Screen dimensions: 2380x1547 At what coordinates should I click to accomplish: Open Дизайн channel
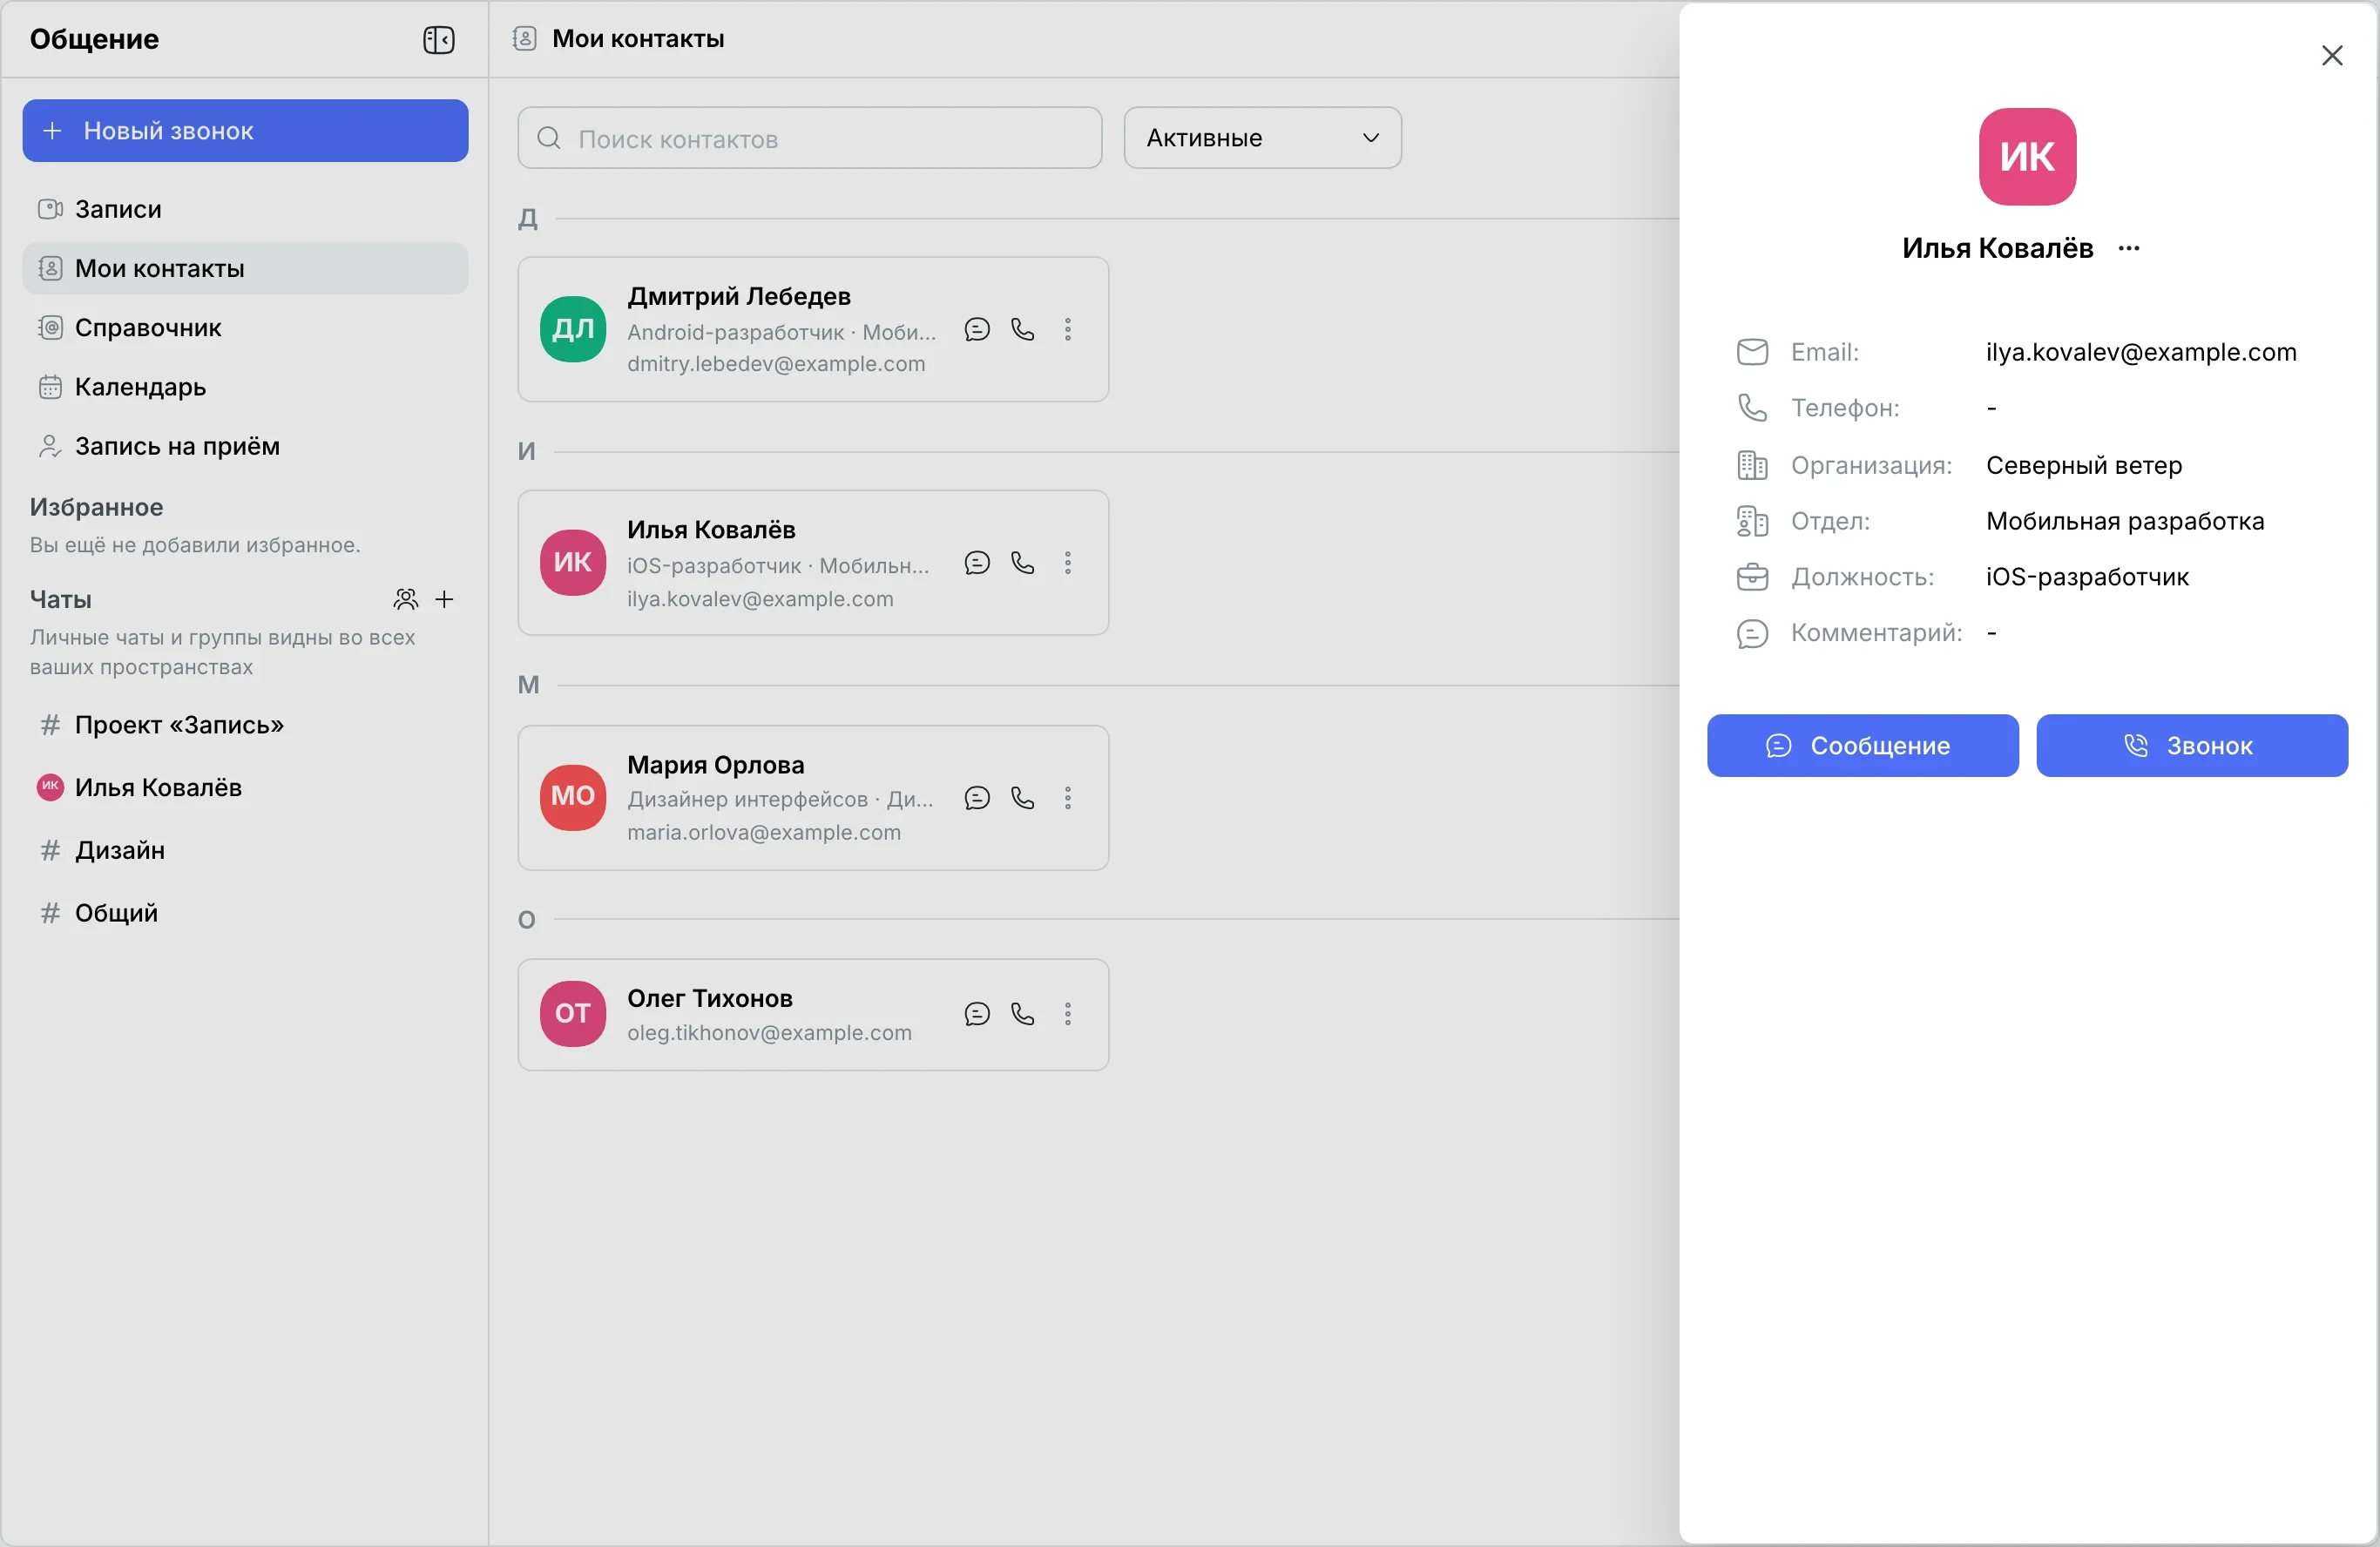coord(245,850)
